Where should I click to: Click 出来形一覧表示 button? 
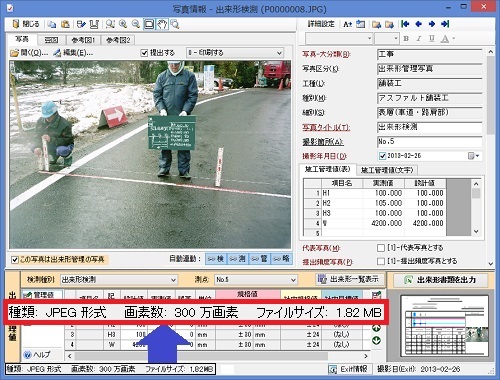[x=349, y=279]
